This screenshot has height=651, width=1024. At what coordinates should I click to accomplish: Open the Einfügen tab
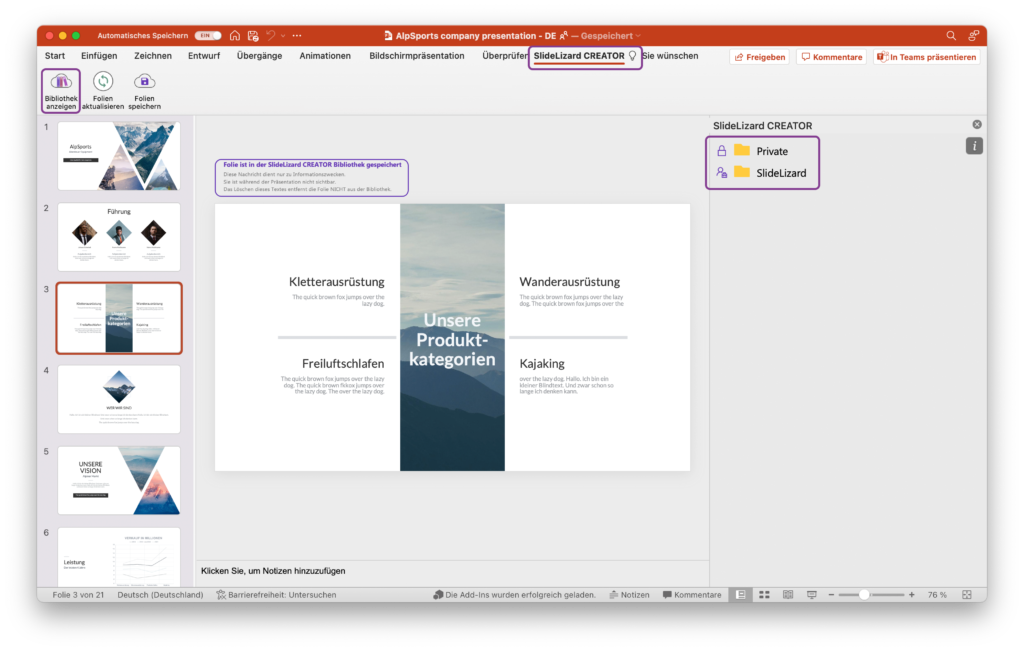pyautogui.click(x=99, y=56)
